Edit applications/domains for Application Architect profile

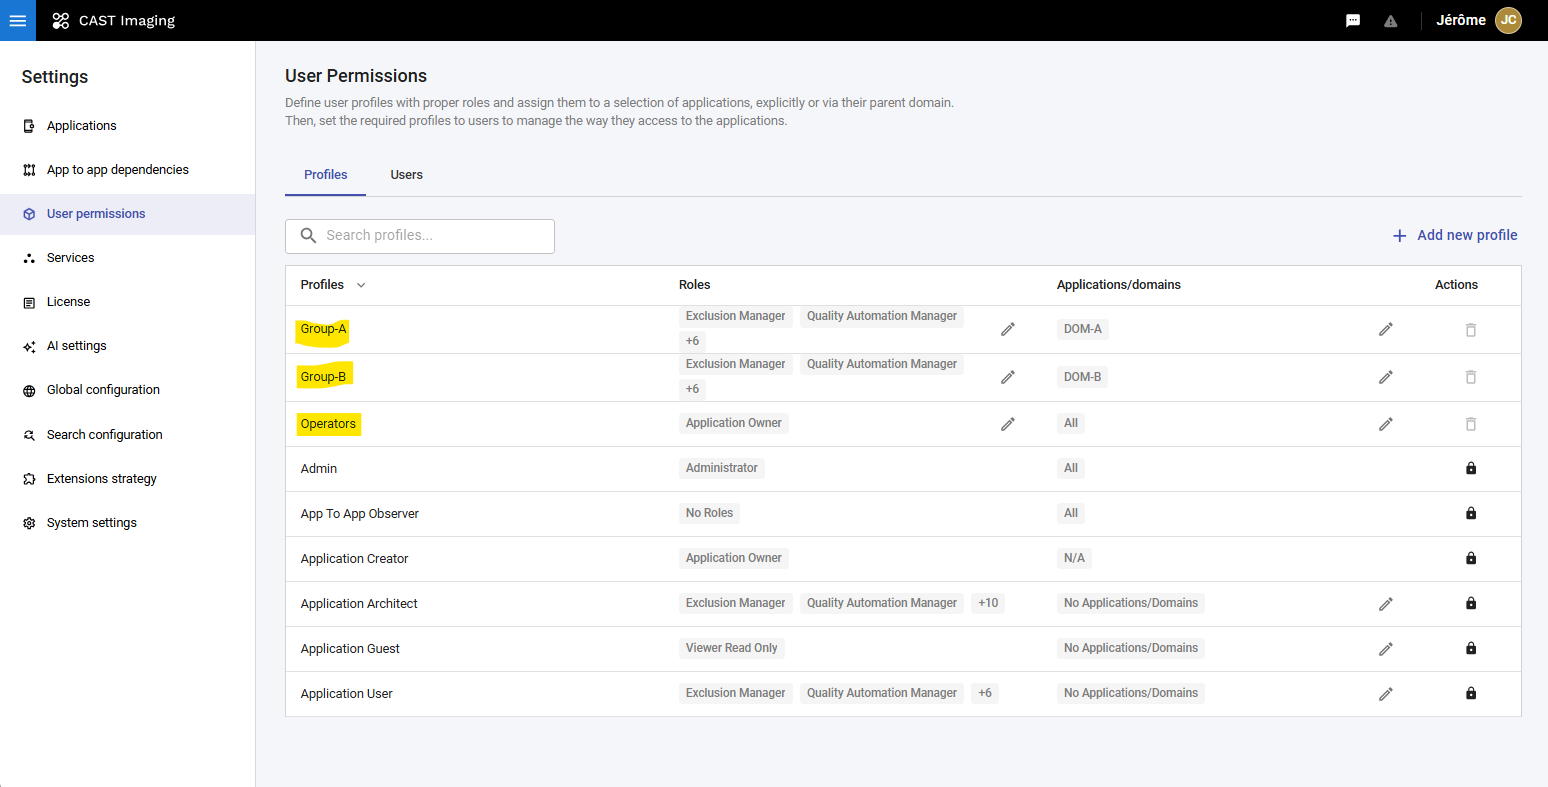tap(1386, 604)
